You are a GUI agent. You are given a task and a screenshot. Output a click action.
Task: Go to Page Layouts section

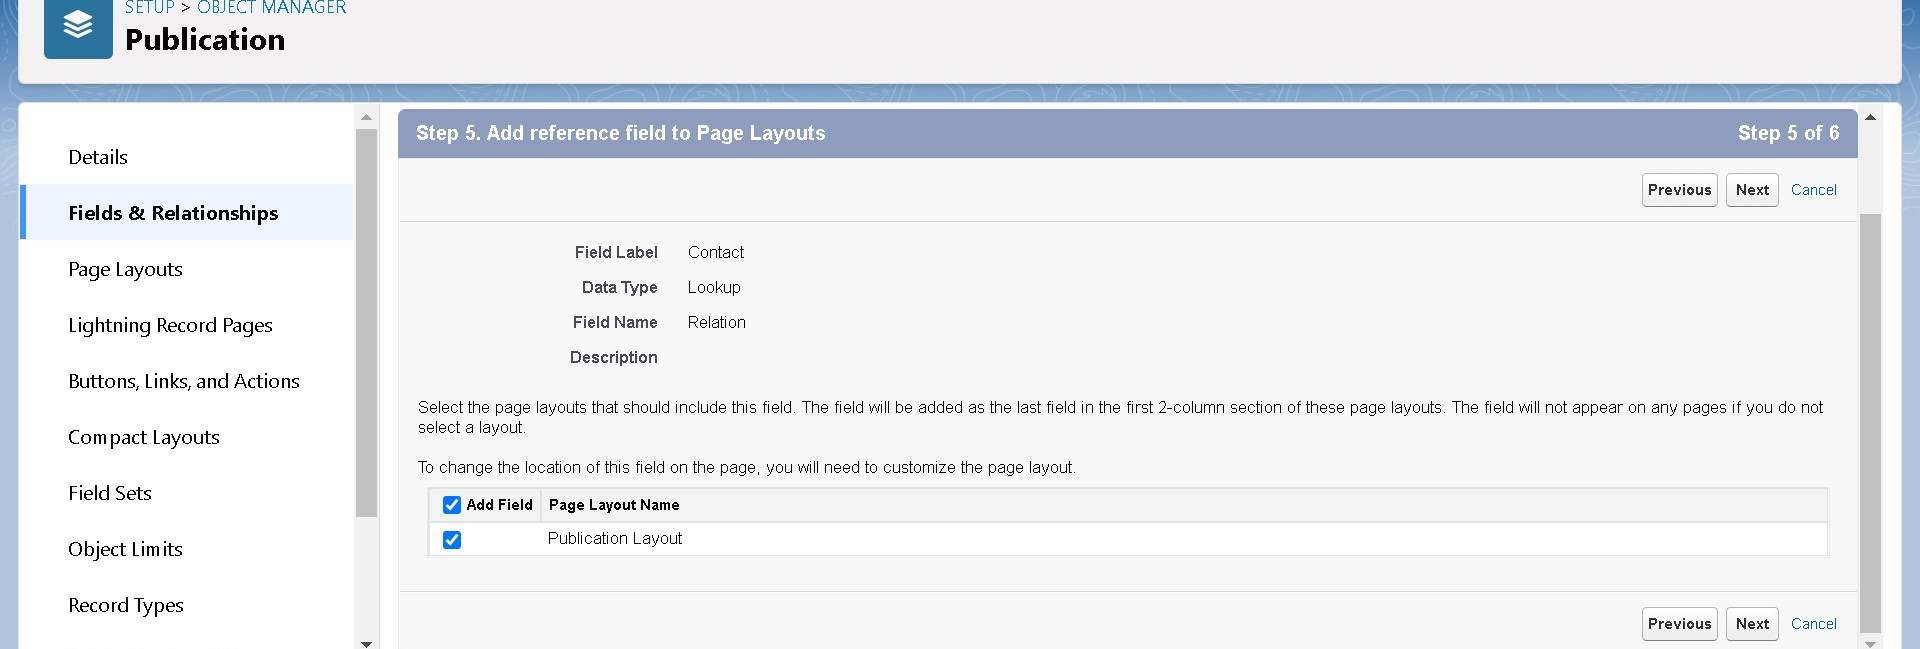pos(125,269)
